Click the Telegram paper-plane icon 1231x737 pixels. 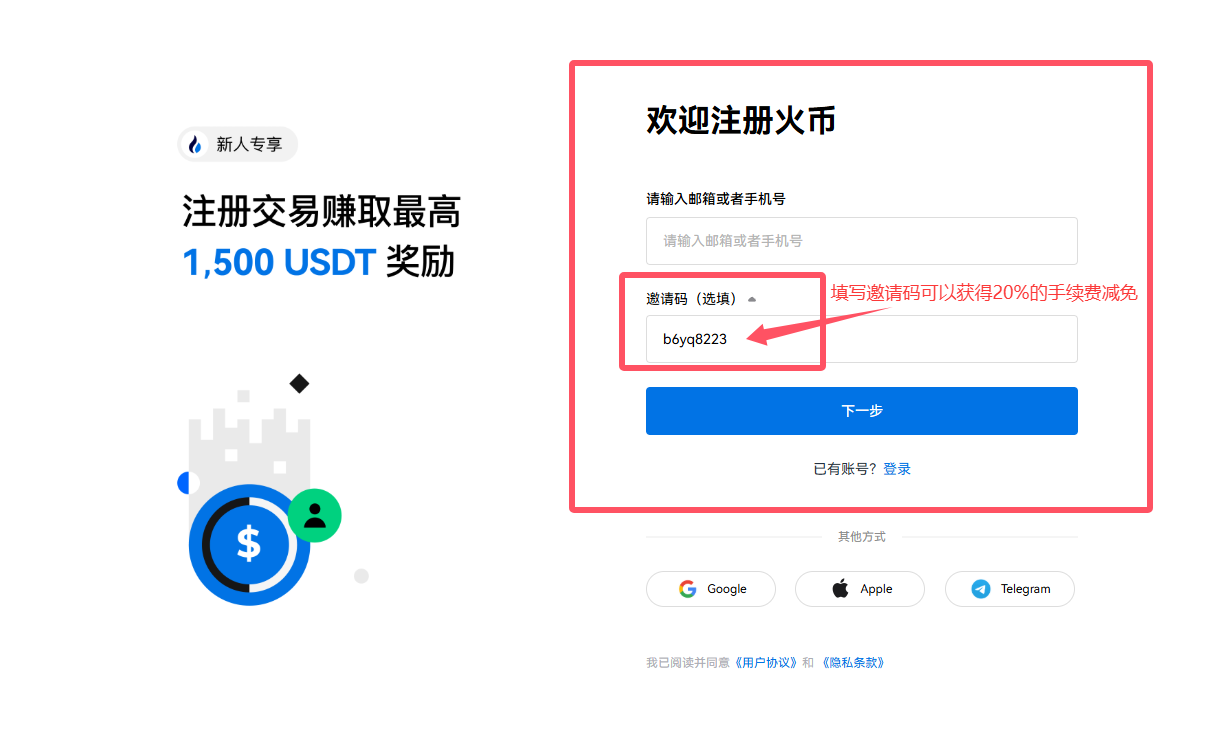(981, 589)
